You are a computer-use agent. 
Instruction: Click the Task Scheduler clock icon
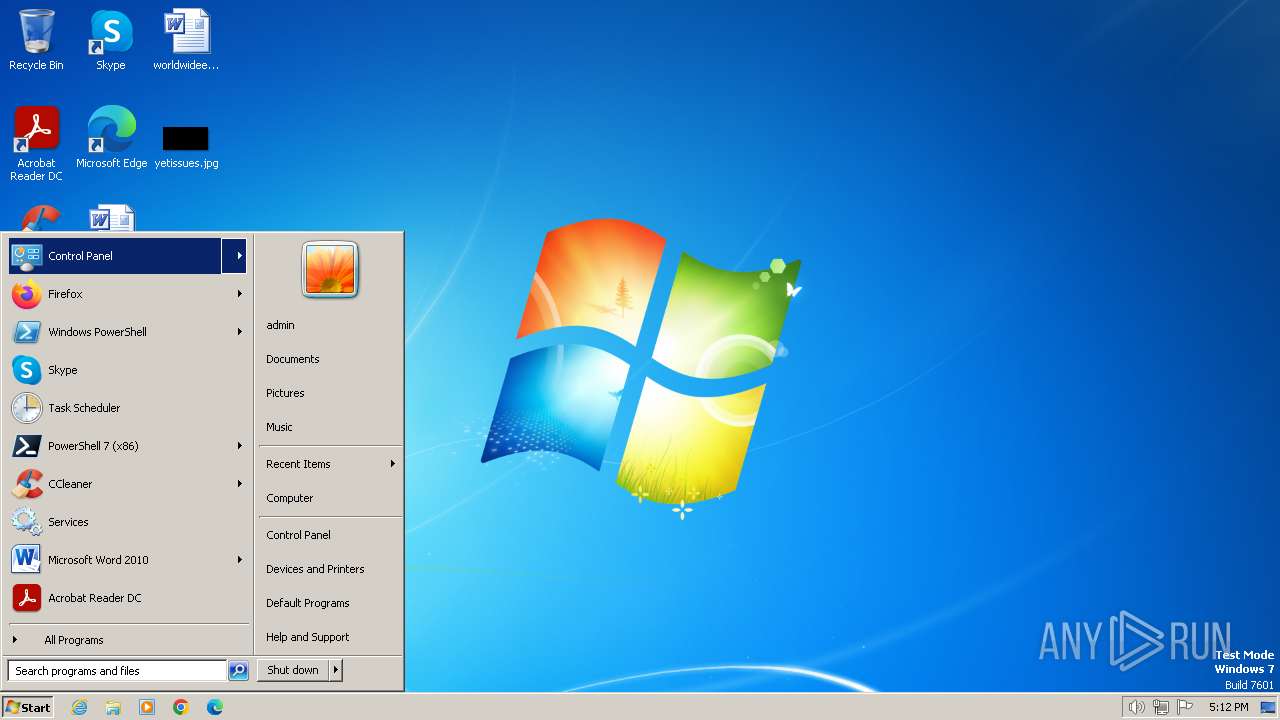tap(27, 408)
